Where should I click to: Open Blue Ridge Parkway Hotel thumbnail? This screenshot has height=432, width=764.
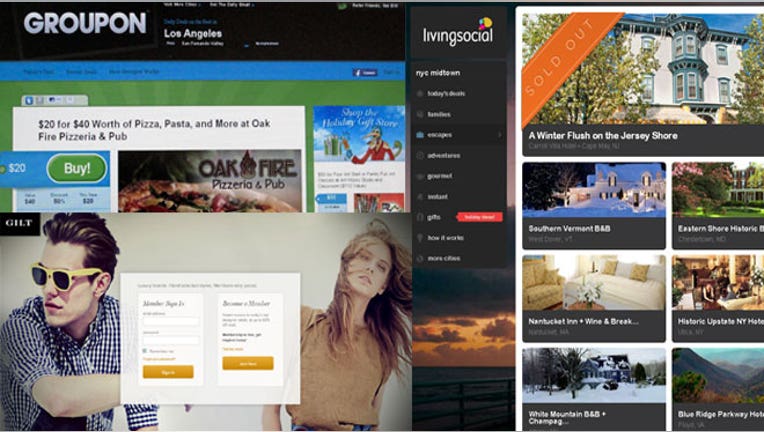pos(718,375)
